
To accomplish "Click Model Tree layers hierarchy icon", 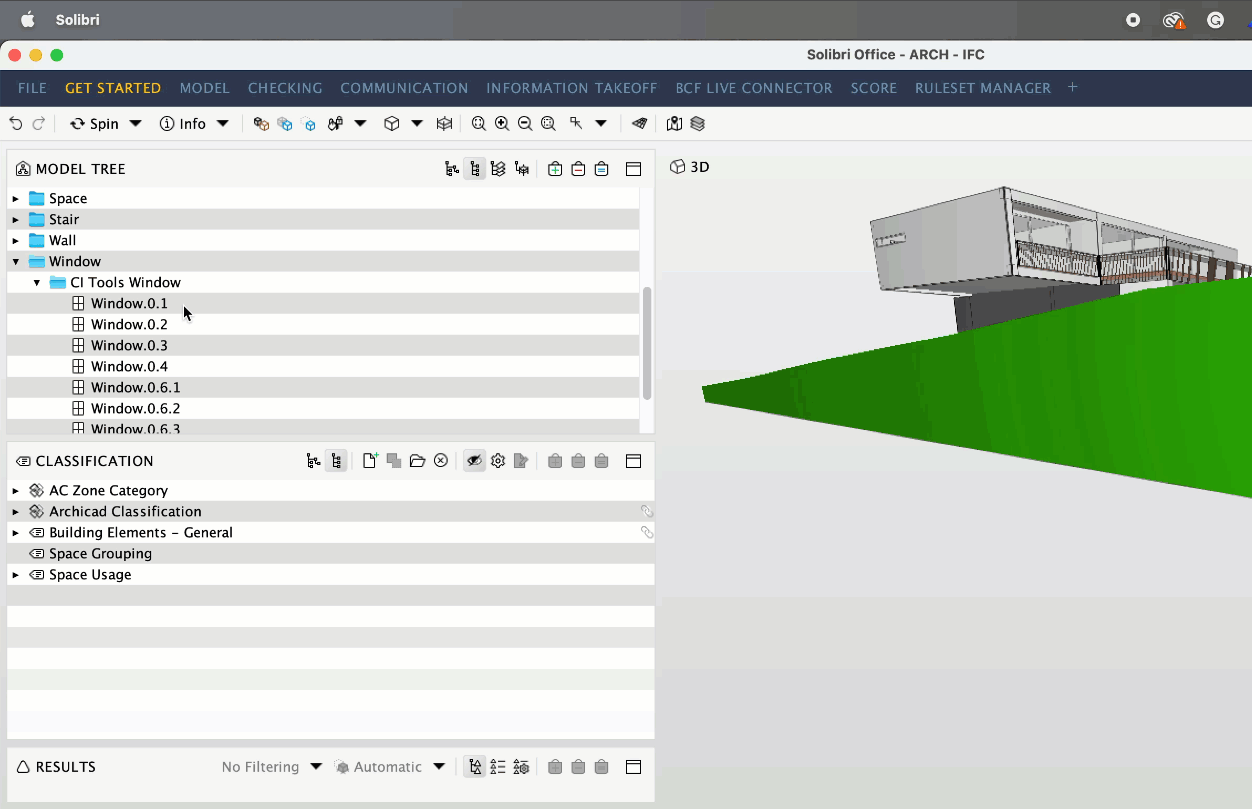I will [x=498, y=169].
